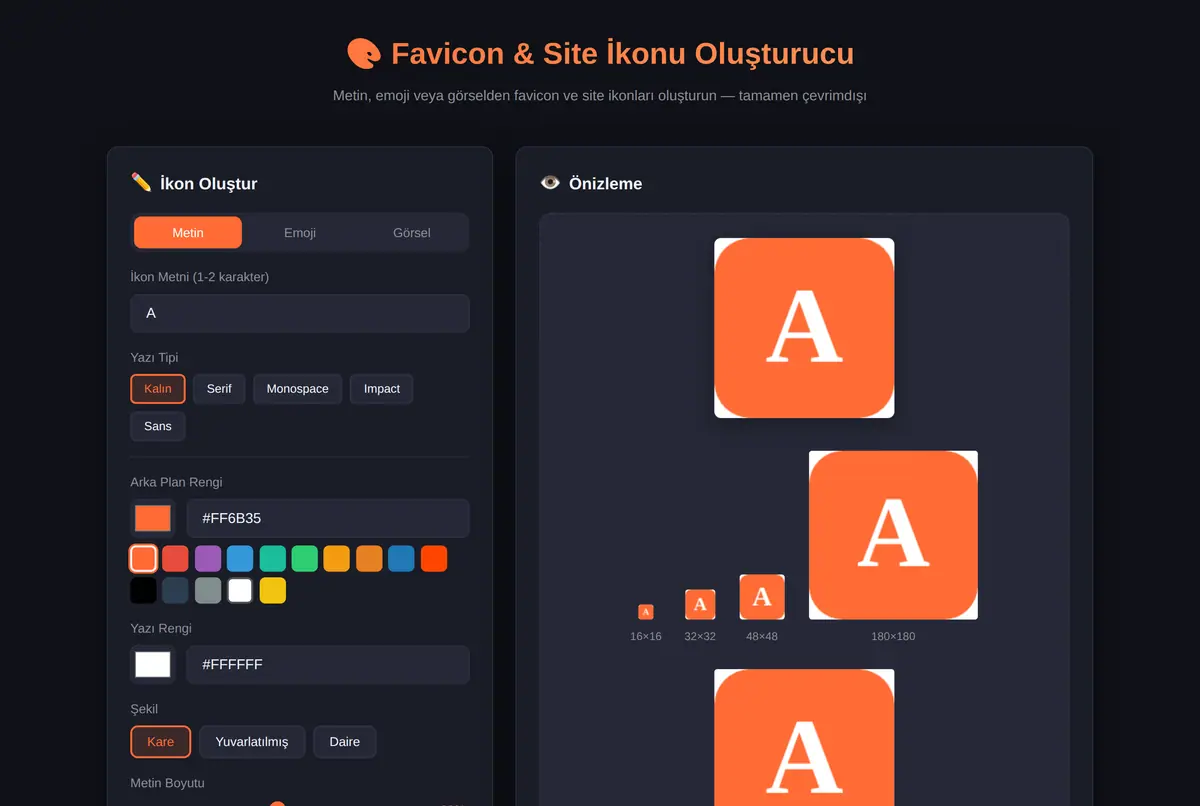Click the 180×180 preview icon

(893, 535)
